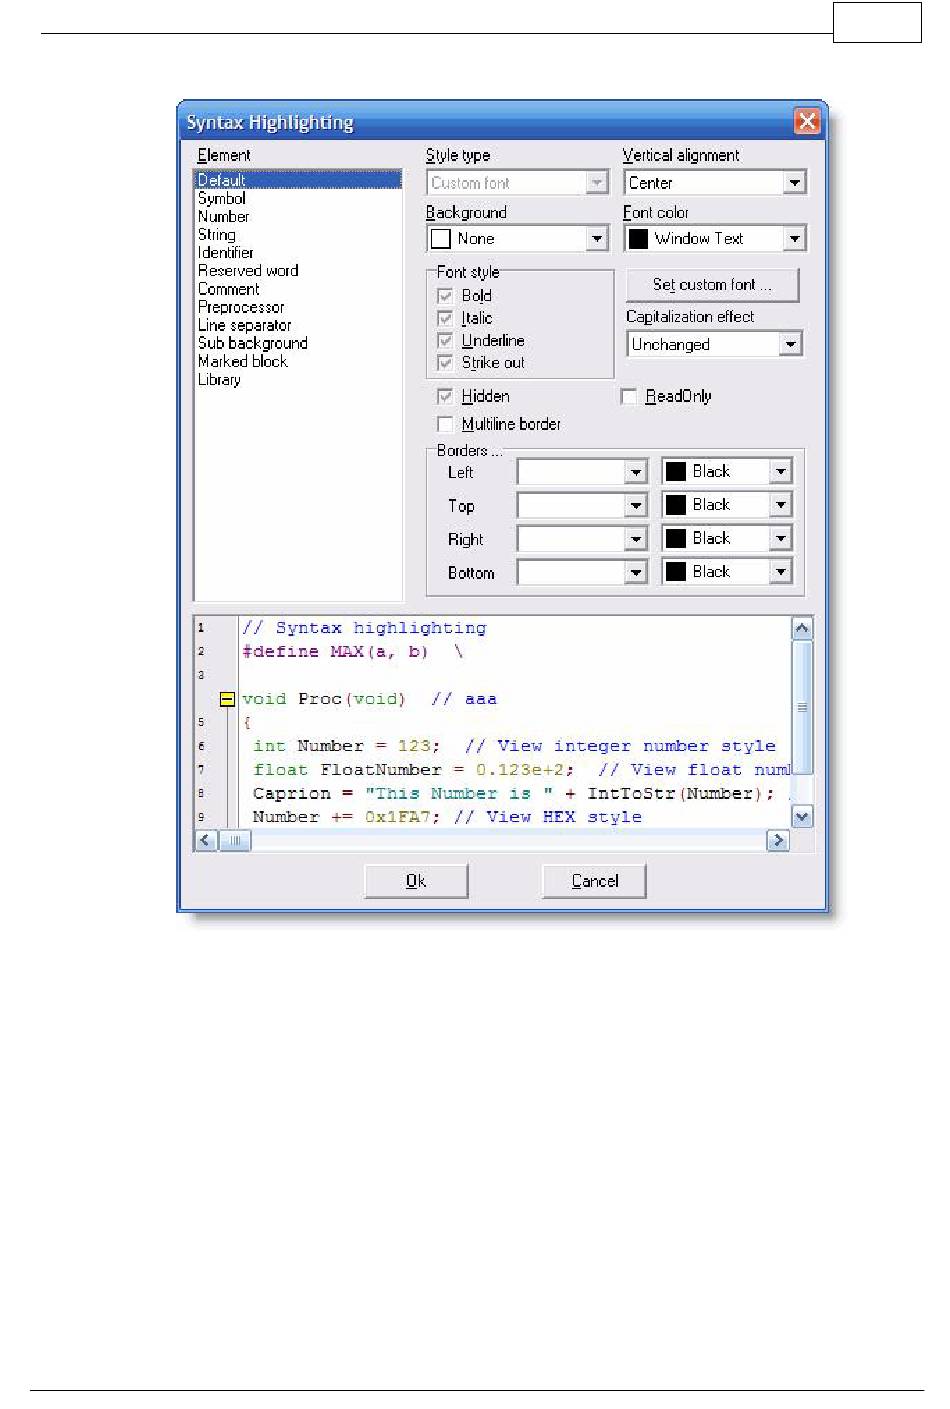This screenshot has height=1409, width=950.
Task: Open the Capitalization effect dropdown
Action: click(x=790, y=344)
